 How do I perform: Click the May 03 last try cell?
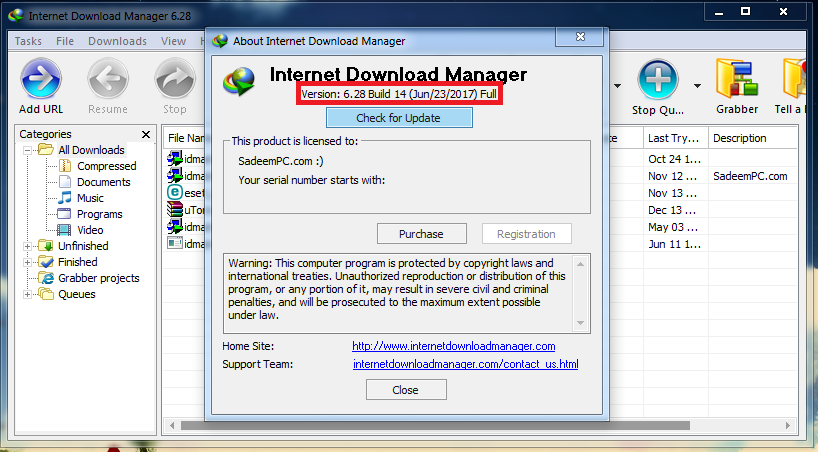click(673, 227)
